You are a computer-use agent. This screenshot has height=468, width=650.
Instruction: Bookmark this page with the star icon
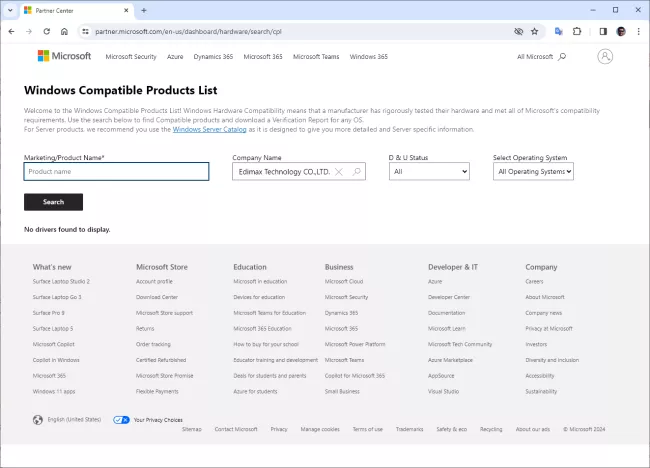535,31
